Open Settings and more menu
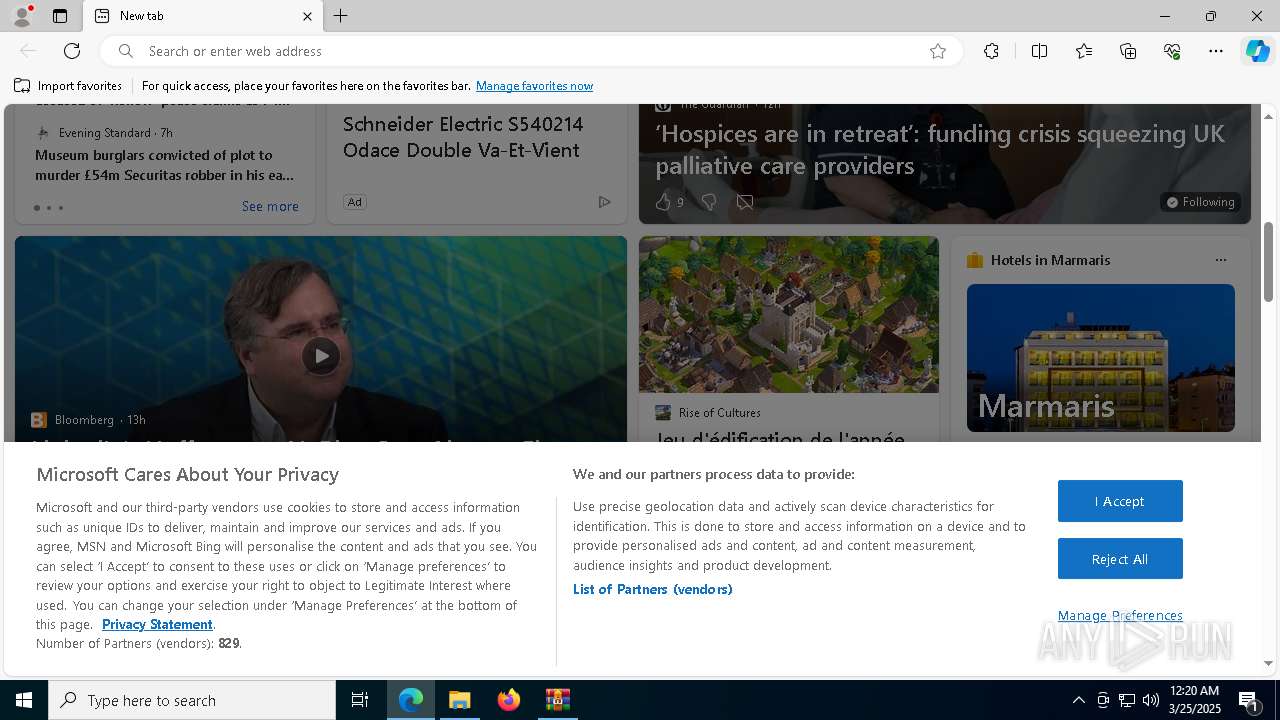Screen dimensions: 1280x720 (1216, 51)
